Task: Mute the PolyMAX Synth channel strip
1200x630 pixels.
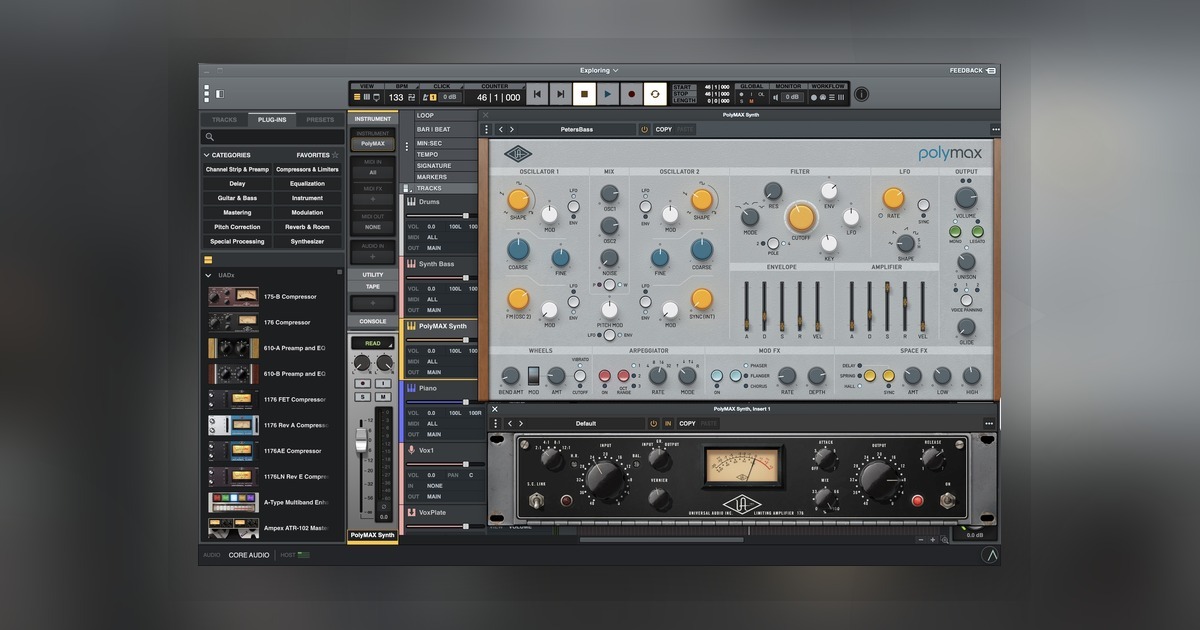Action: coord(382,395)
